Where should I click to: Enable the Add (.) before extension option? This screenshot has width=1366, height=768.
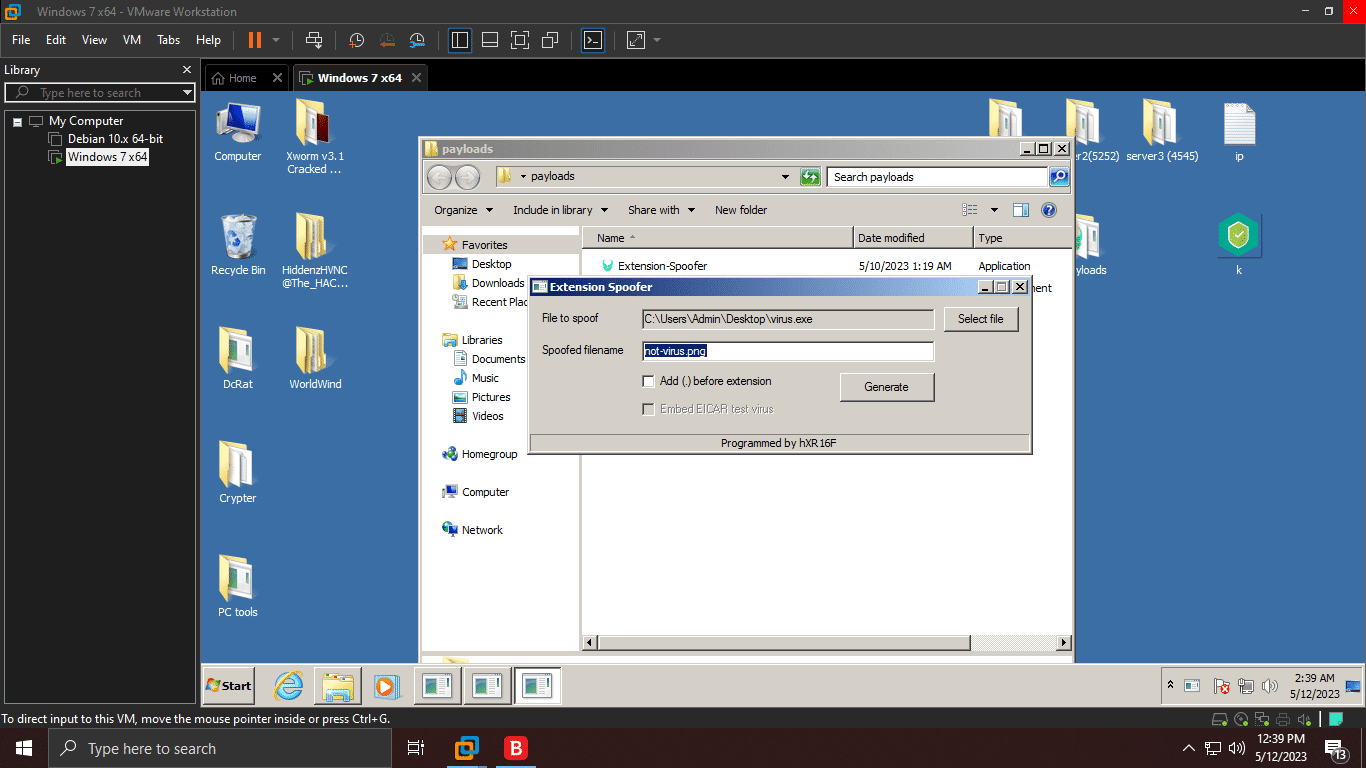(x=649, y=381)
